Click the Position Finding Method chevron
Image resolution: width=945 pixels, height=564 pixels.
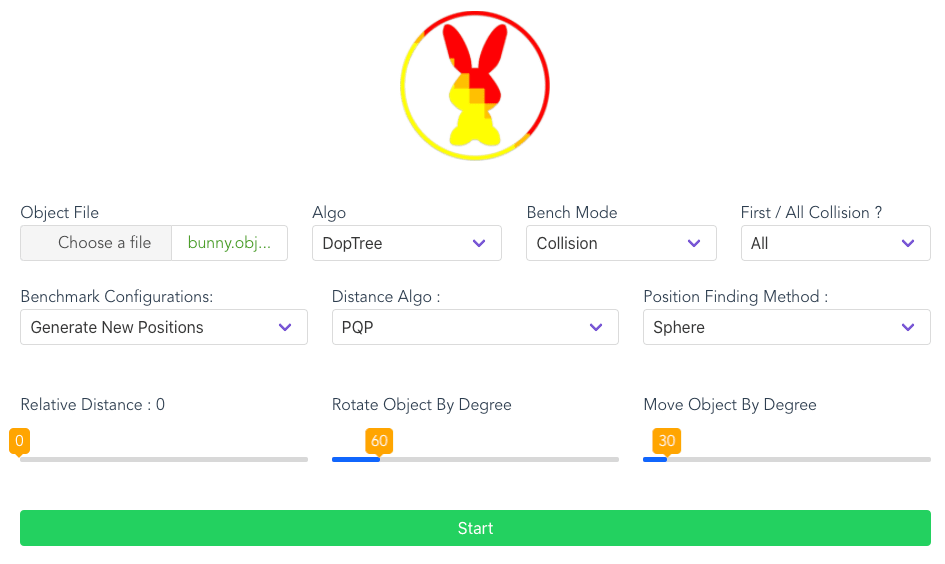tap(908, 327)
